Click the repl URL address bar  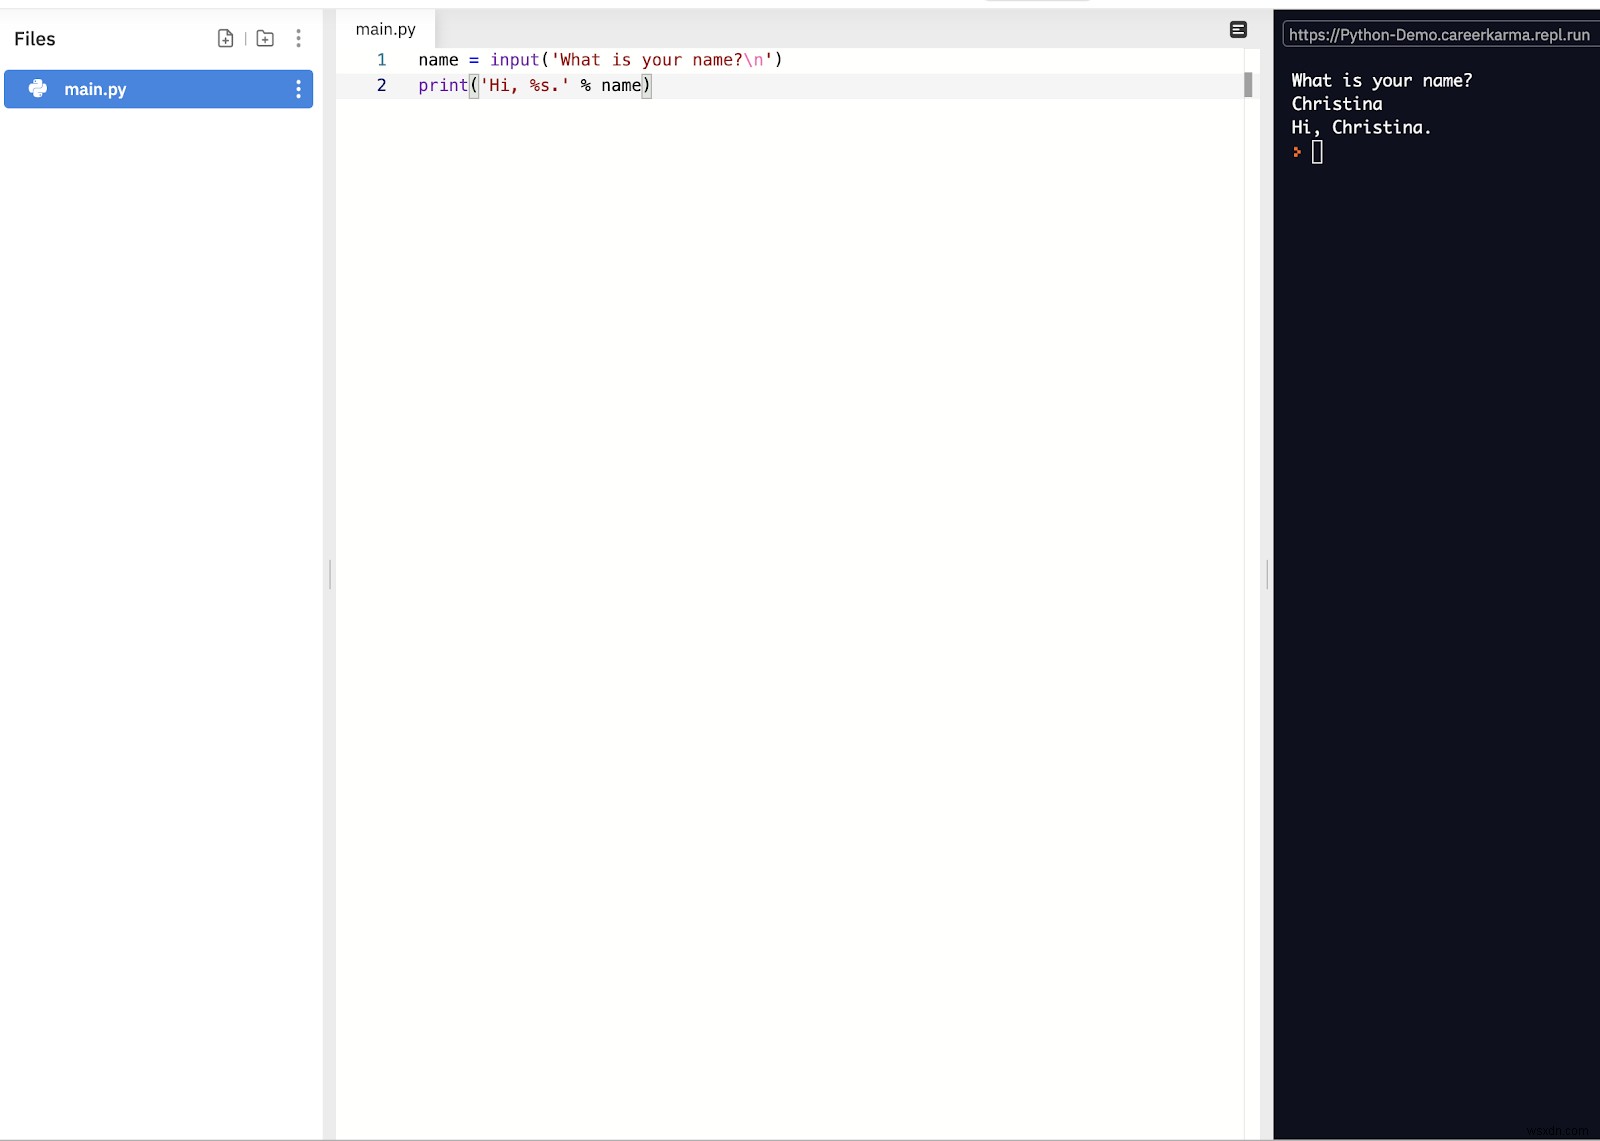click(x=1438, y=33)
